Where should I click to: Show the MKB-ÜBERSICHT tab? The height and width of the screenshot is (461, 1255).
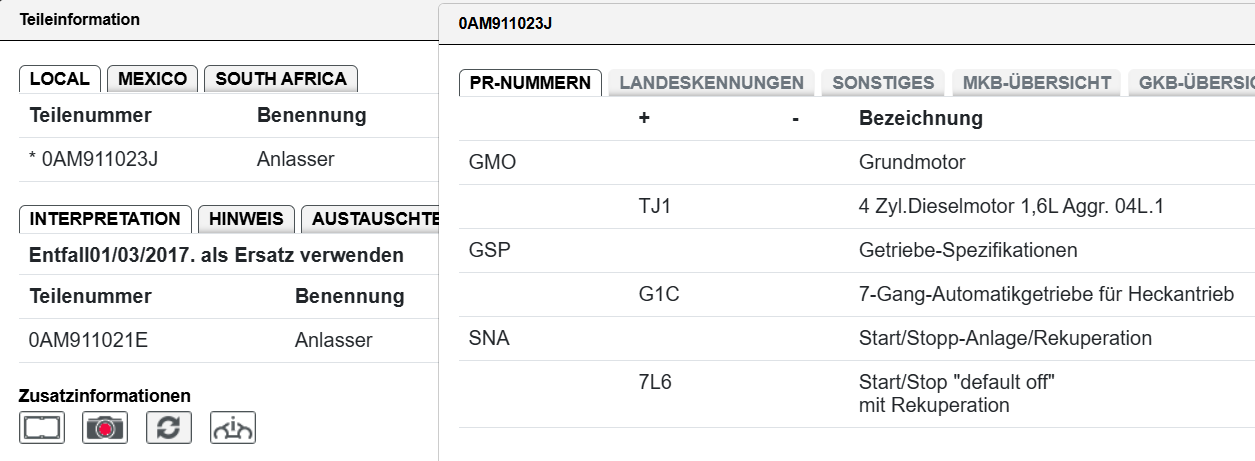pos(1037,83)
